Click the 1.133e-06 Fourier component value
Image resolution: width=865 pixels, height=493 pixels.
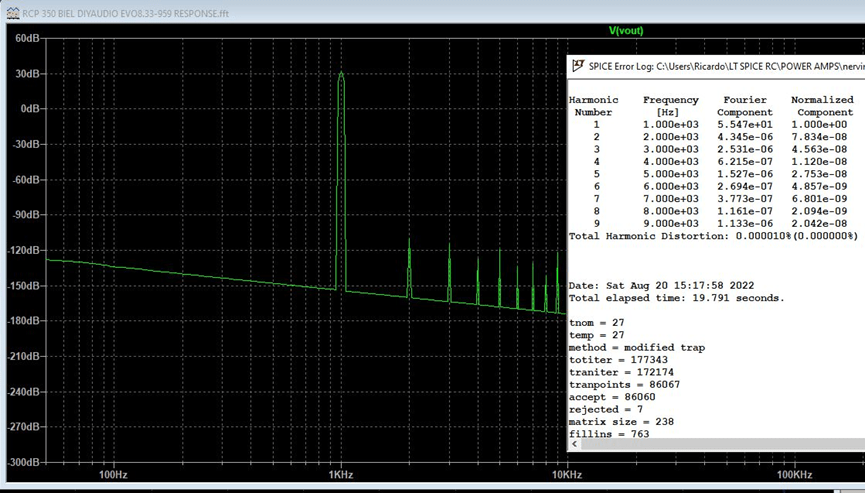tap(745, 223)
